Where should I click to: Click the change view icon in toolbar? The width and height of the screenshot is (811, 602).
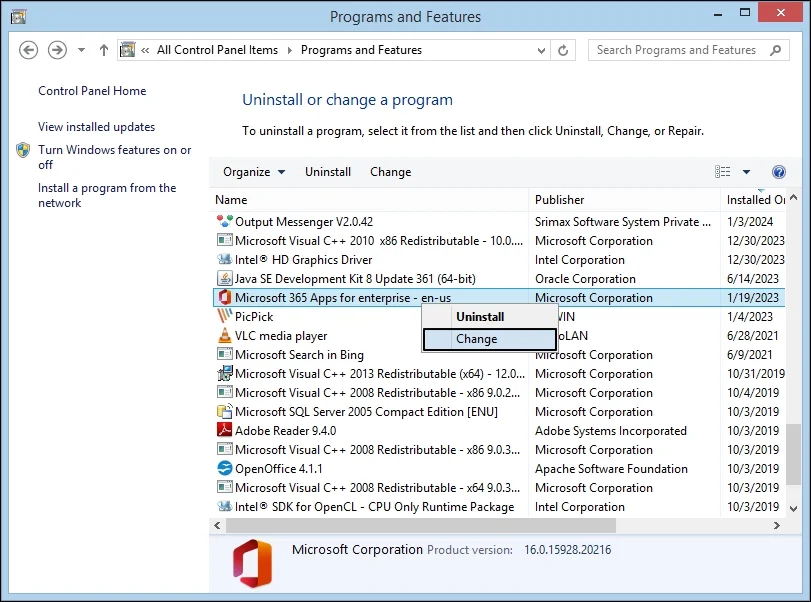click(x=723, y=172)
